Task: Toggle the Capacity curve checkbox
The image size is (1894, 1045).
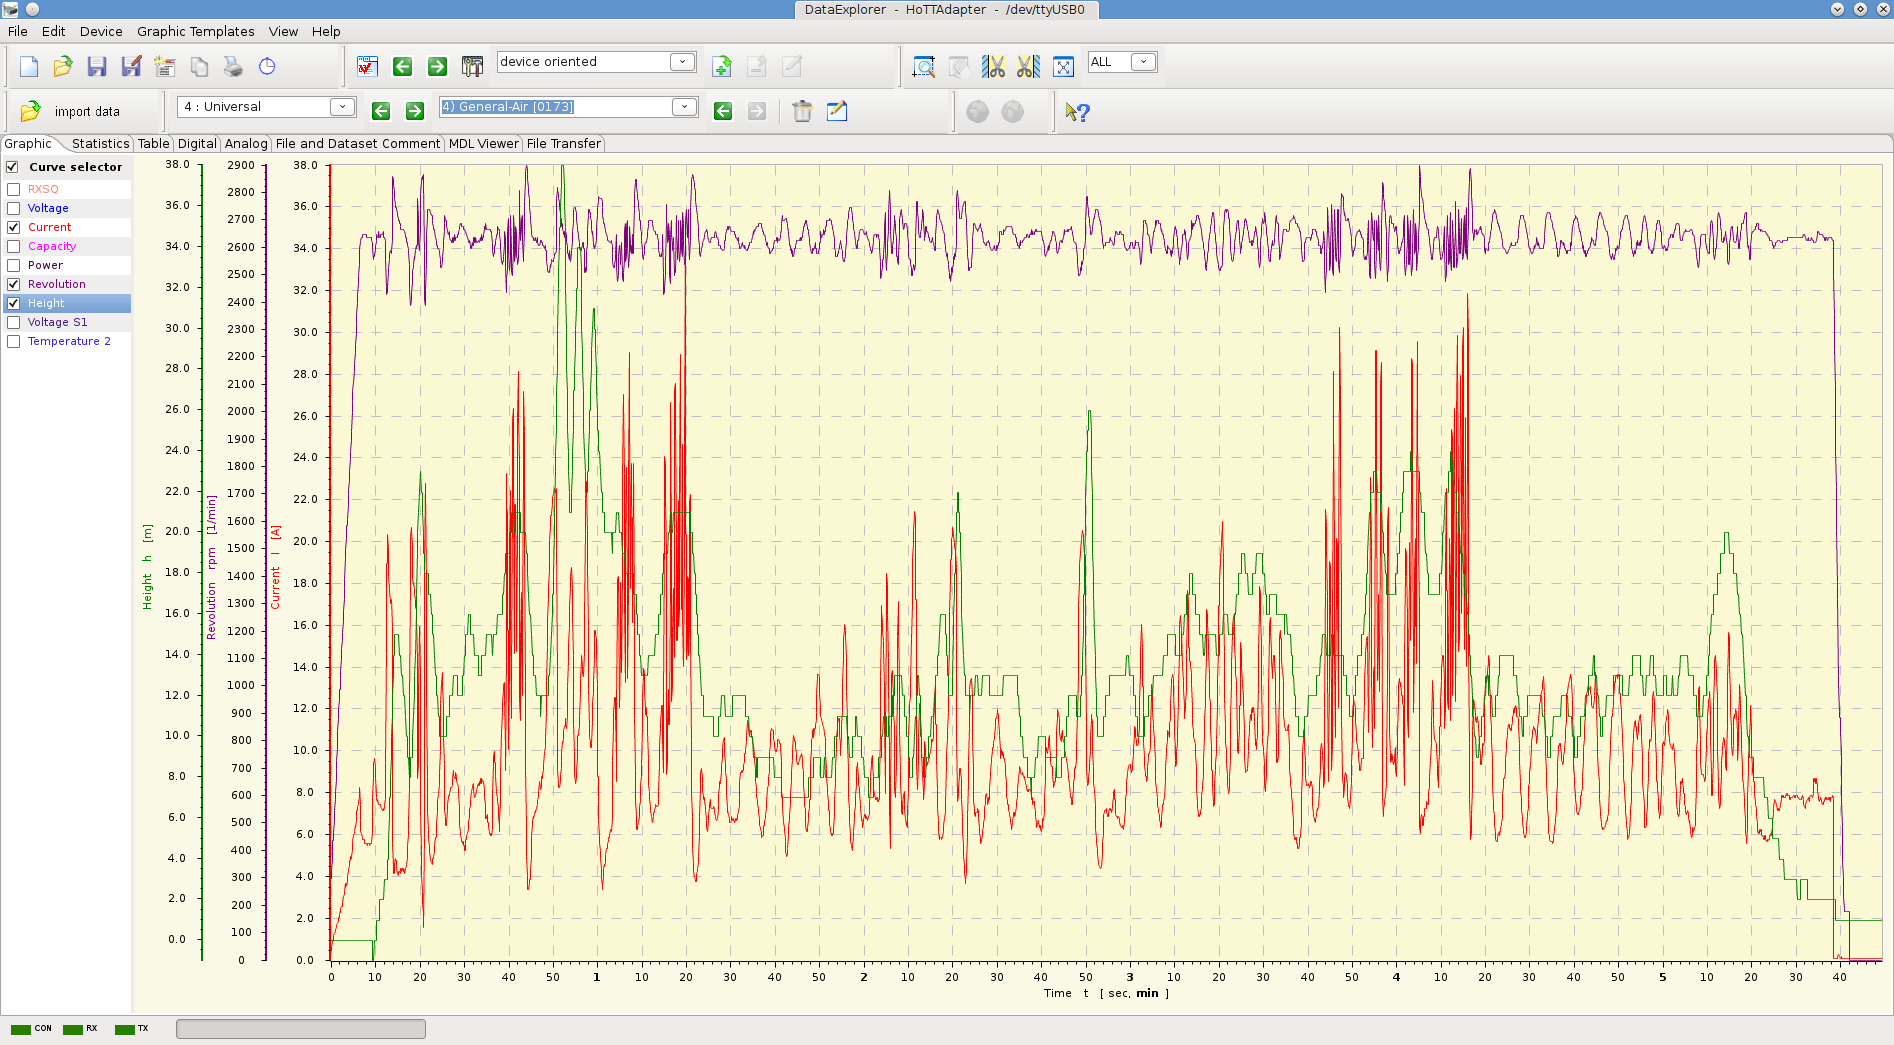Action: pos(14,246)
